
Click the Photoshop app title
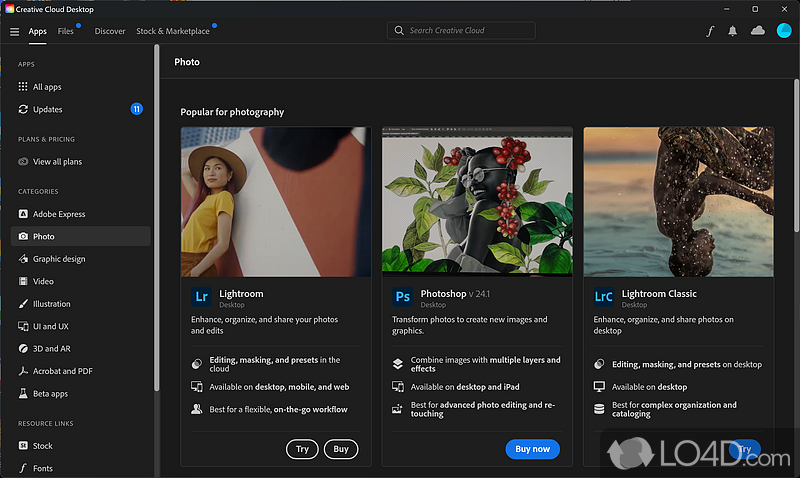pos(443,294)
